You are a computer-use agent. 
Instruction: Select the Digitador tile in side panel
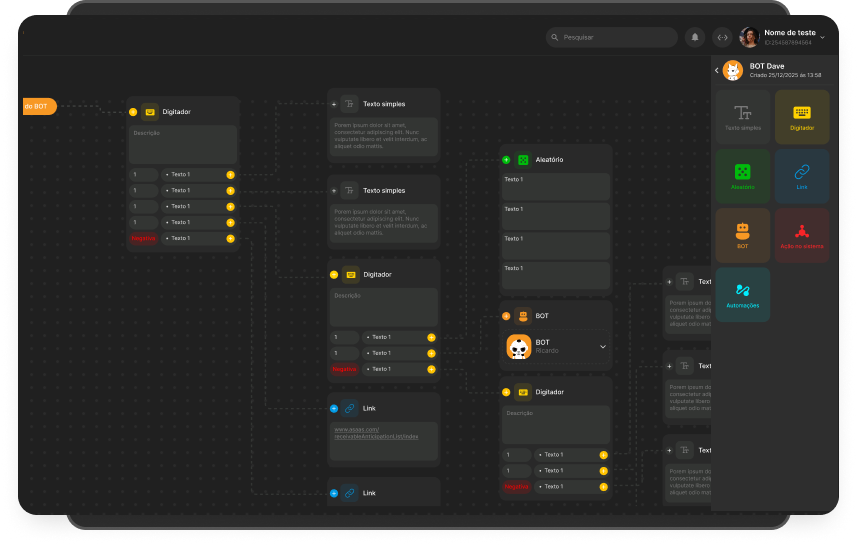pyautogui.click(x=801, y=117)
